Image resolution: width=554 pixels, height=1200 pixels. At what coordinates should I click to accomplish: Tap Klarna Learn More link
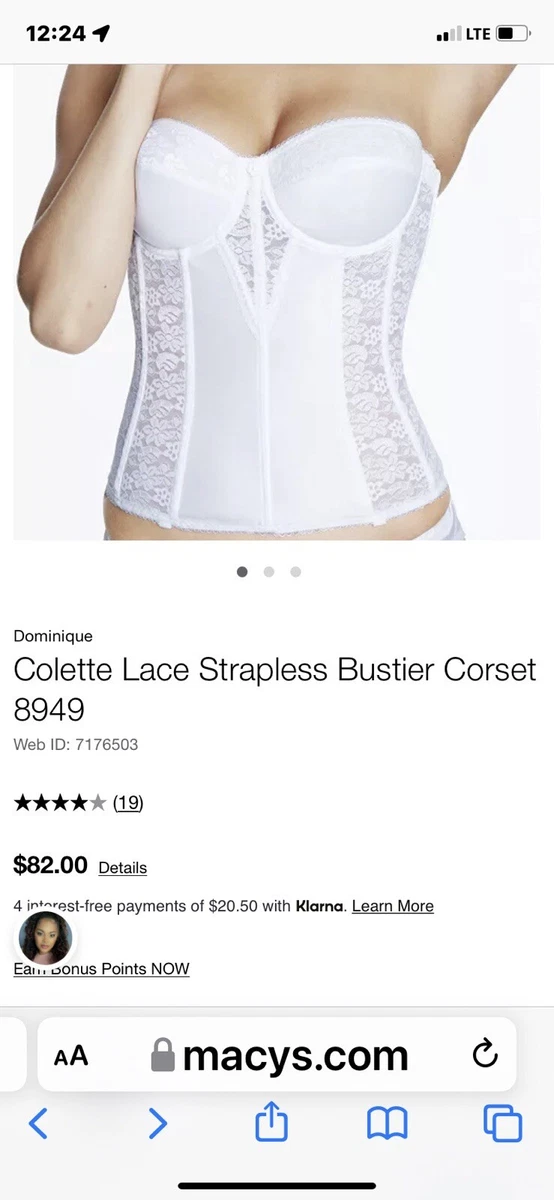pyautogui.click(x=393, y=906)
